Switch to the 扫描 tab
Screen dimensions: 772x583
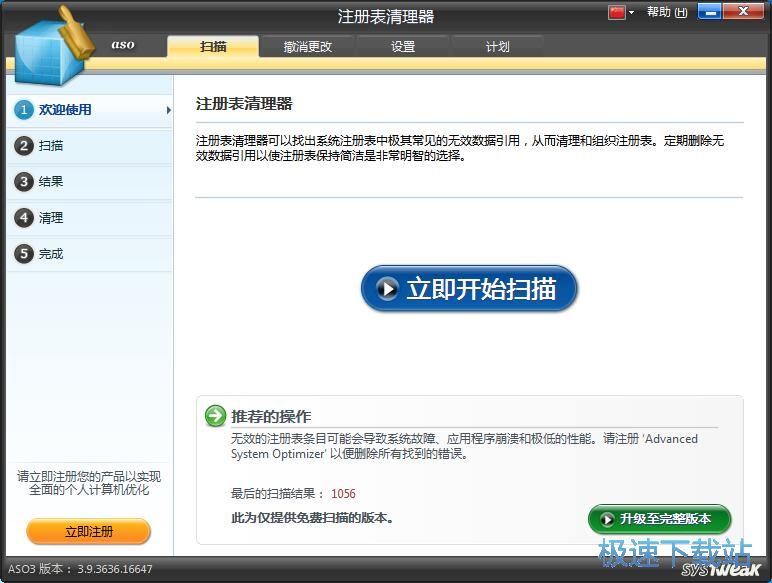click(213, 47)
